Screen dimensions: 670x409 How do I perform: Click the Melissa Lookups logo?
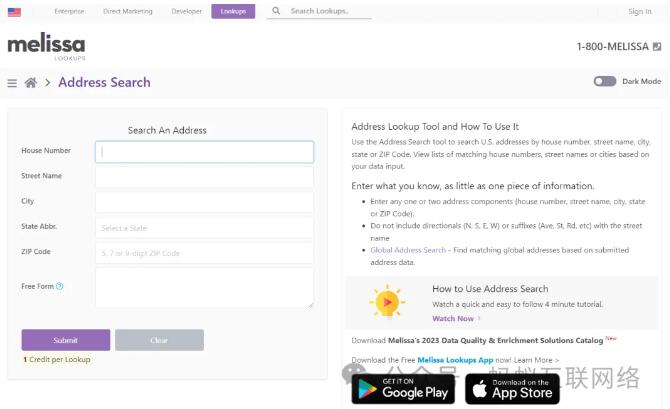[x=47, y=46]
